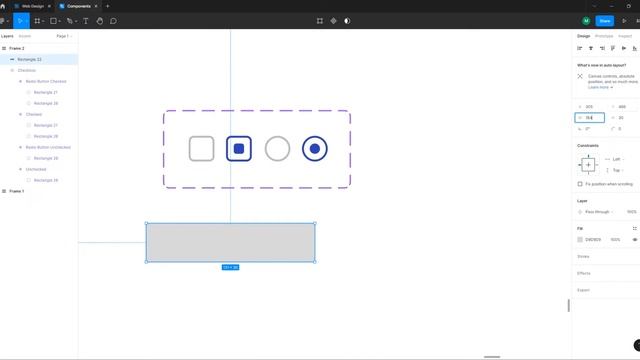Screen dimensions: 640x360
Task: Select the Rectangle shape tool
Action: 53,21
